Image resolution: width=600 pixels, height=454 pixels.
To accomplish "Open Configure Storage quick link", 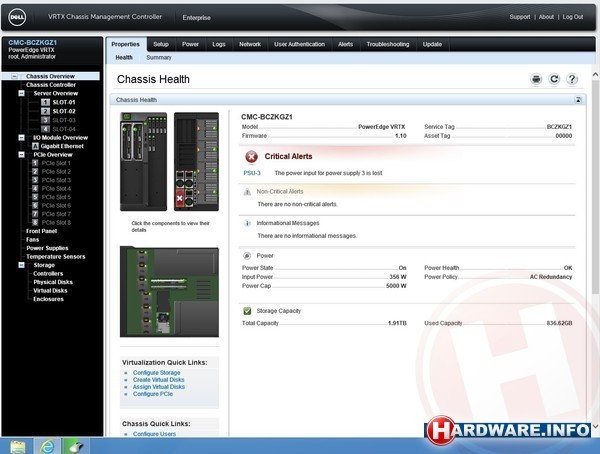I will tap(157, 372).
